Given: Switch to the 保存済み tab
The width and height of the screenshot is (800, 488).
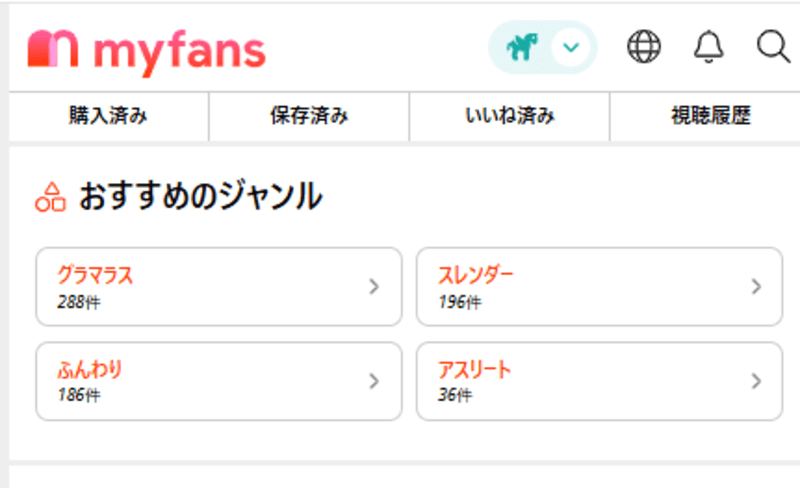Looking at the screenshot, I should [309, 117].
